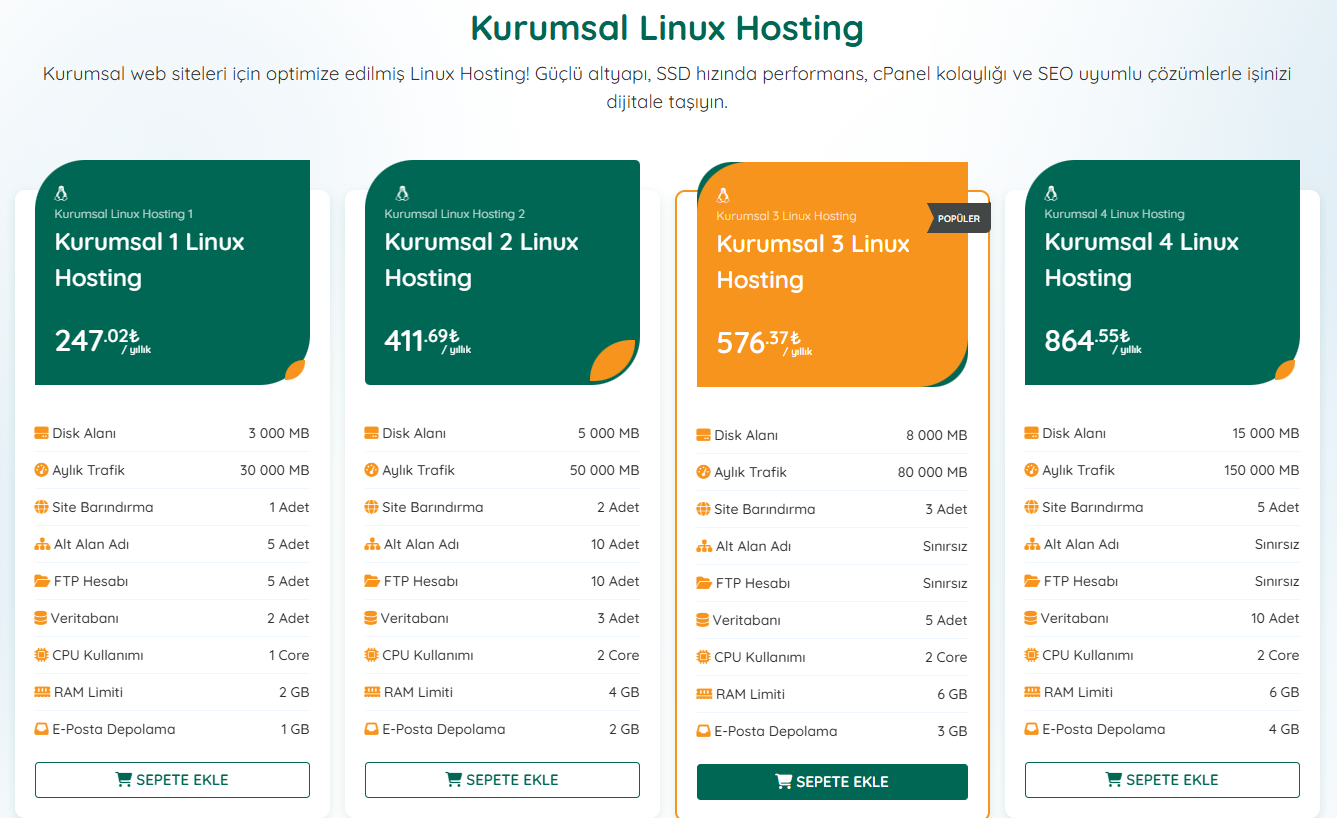Add Kurumsal 4 Linux Hosting to cart
The width and height of the screenshot is (1337, 818).
point(1162,780)
